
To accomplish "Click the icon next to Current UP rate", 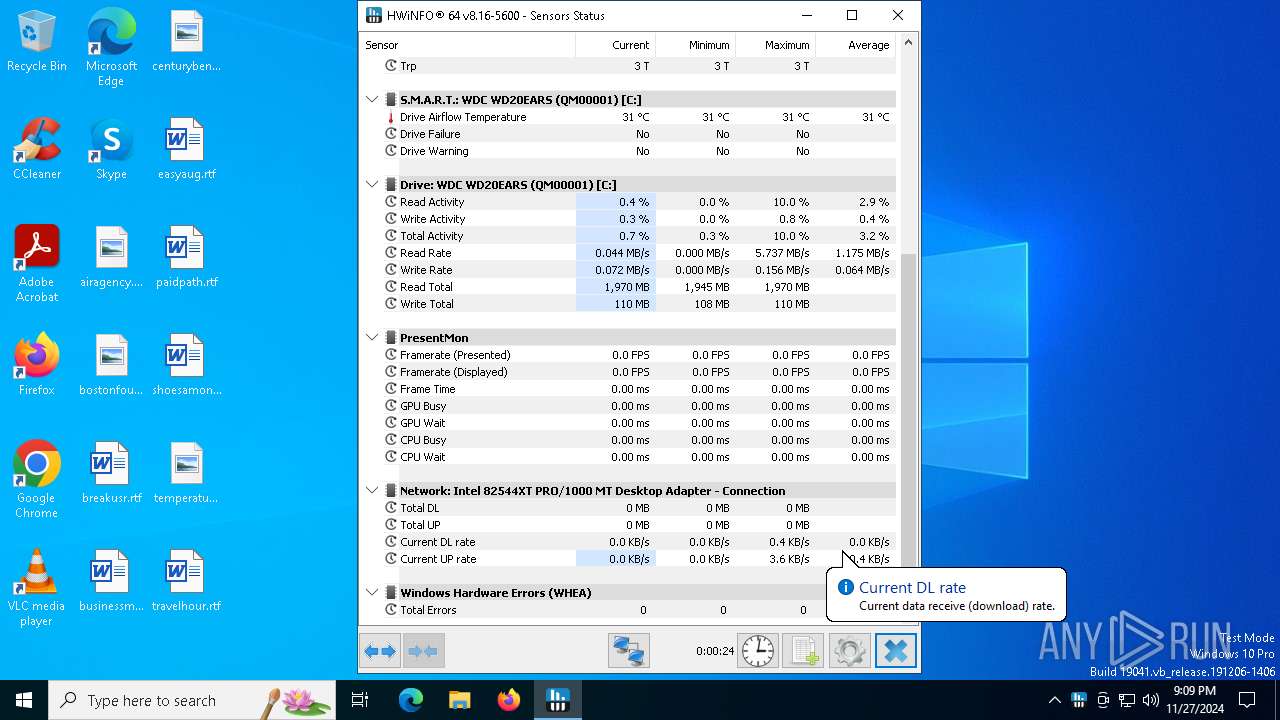I will coord(391,559).
